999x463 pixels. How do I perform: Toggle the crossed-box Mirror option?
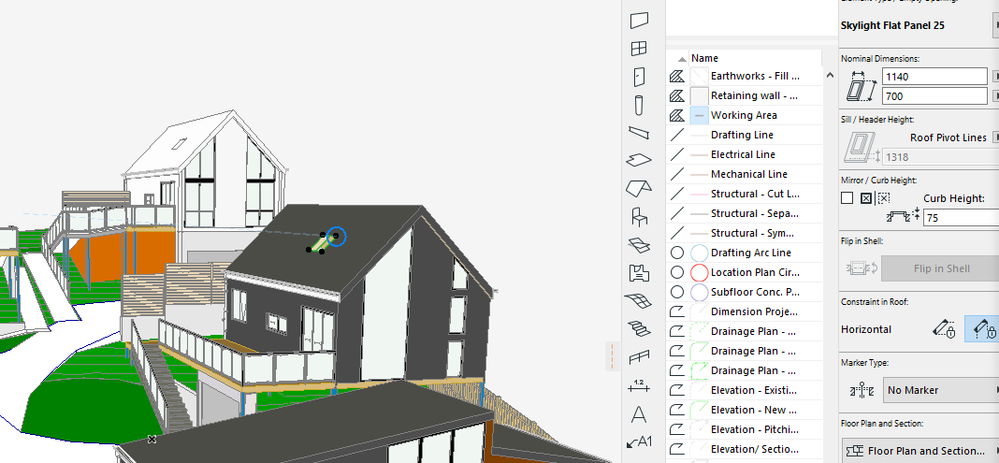[865, 199]
